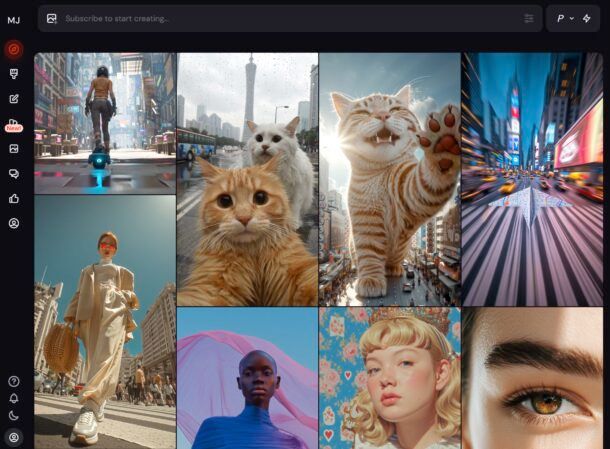Open the motion-blurred Times Square image

click(532, 179)
